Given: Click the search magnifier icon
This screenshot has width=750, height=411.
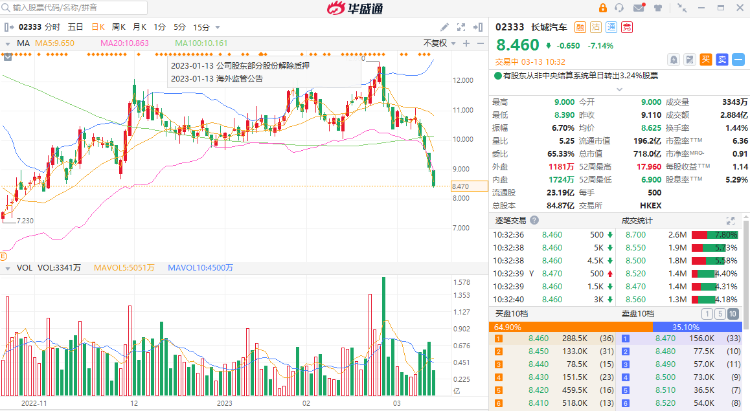Looking at the screenshot, I should click(6, 8).
